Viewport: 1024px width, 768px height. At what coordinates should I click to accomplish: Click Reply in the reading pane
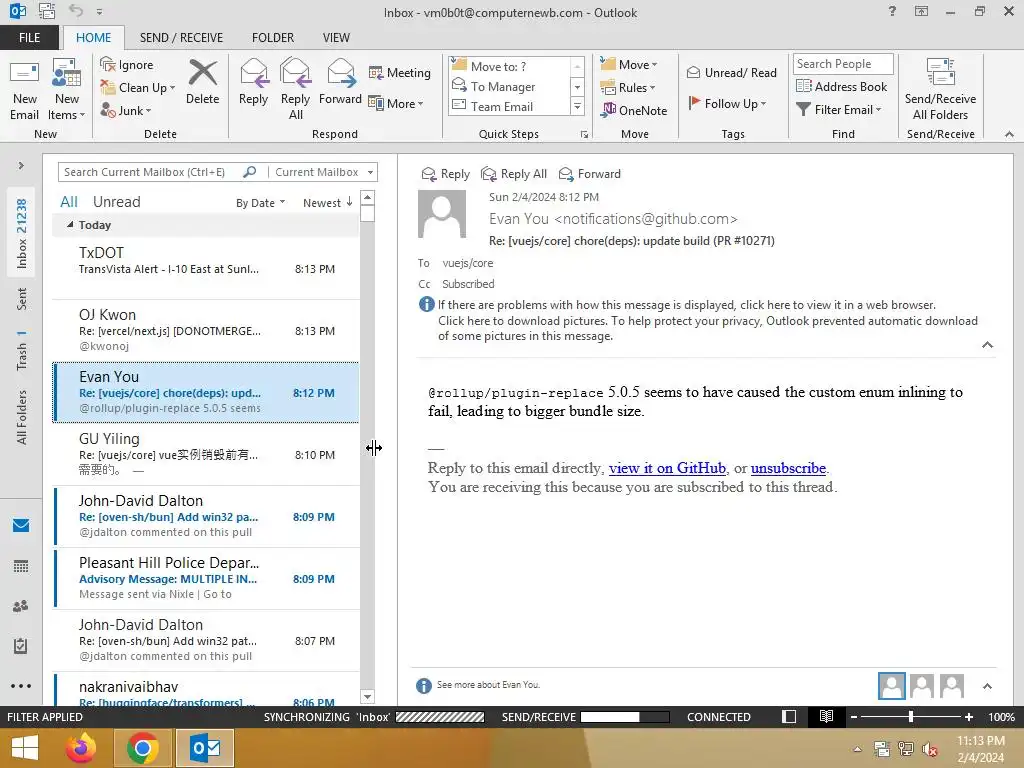pos(445,174)
